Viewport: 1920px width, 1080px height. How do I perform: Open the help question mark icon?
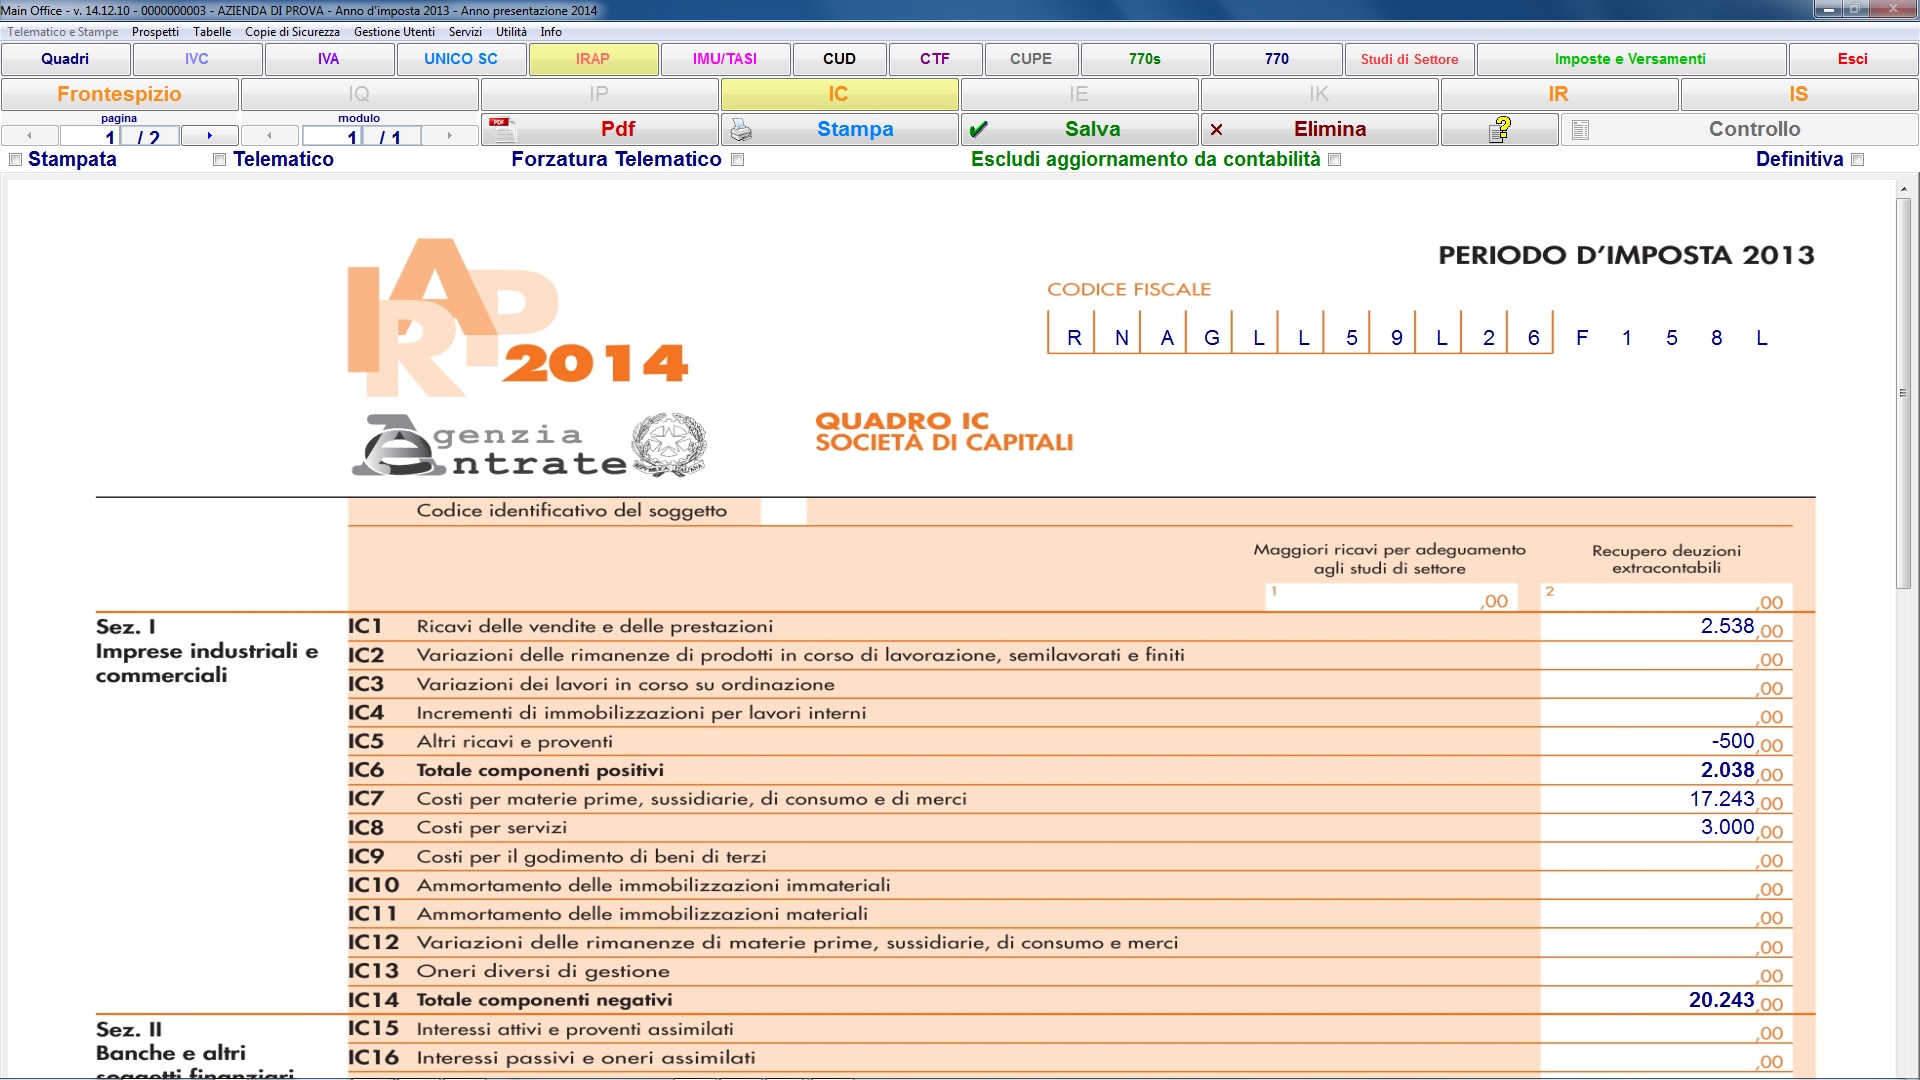click(x=1500, y=129)
